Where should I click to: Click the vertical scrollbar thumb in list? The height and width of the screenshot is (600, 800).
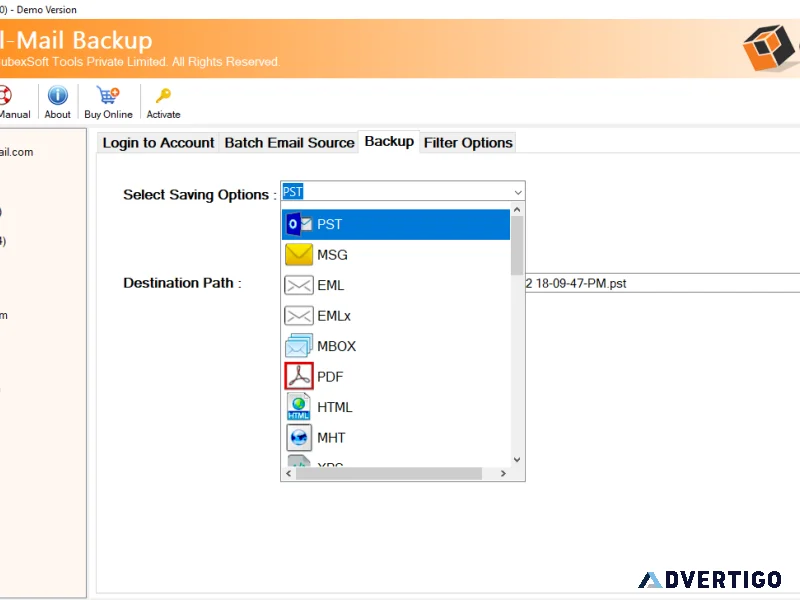coord(517,245)
